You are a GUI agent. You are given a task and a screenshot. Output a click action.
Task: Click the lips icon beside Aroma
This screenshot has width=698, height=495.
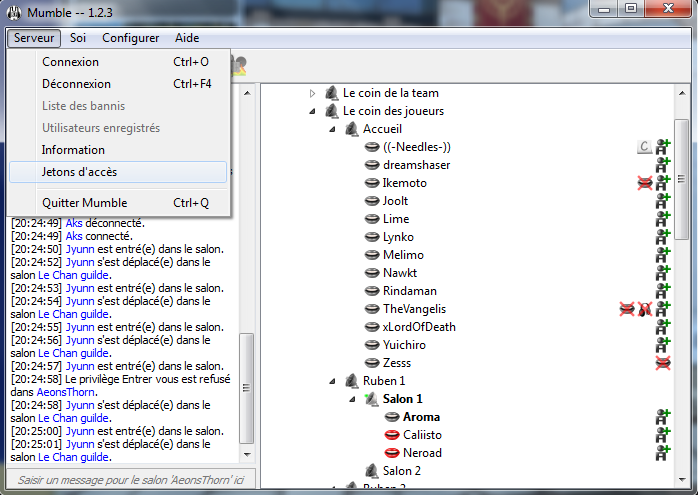tap(392, 417)
